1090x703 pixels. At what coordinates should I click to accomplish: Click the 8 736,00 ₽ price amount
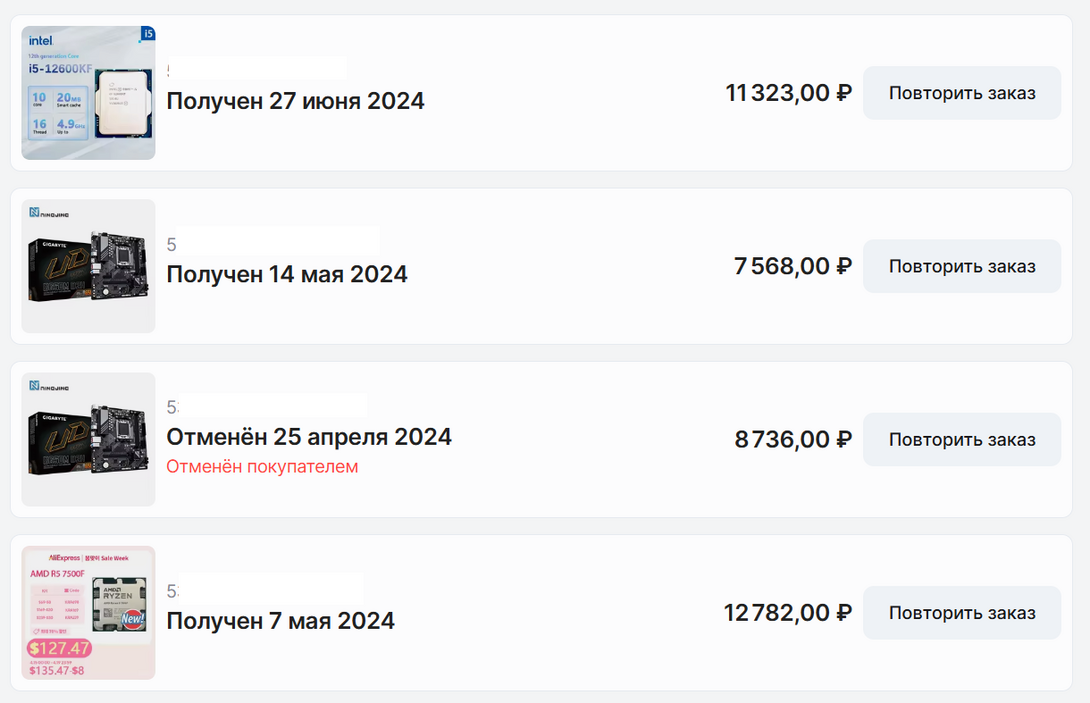[x=792, y=440]
